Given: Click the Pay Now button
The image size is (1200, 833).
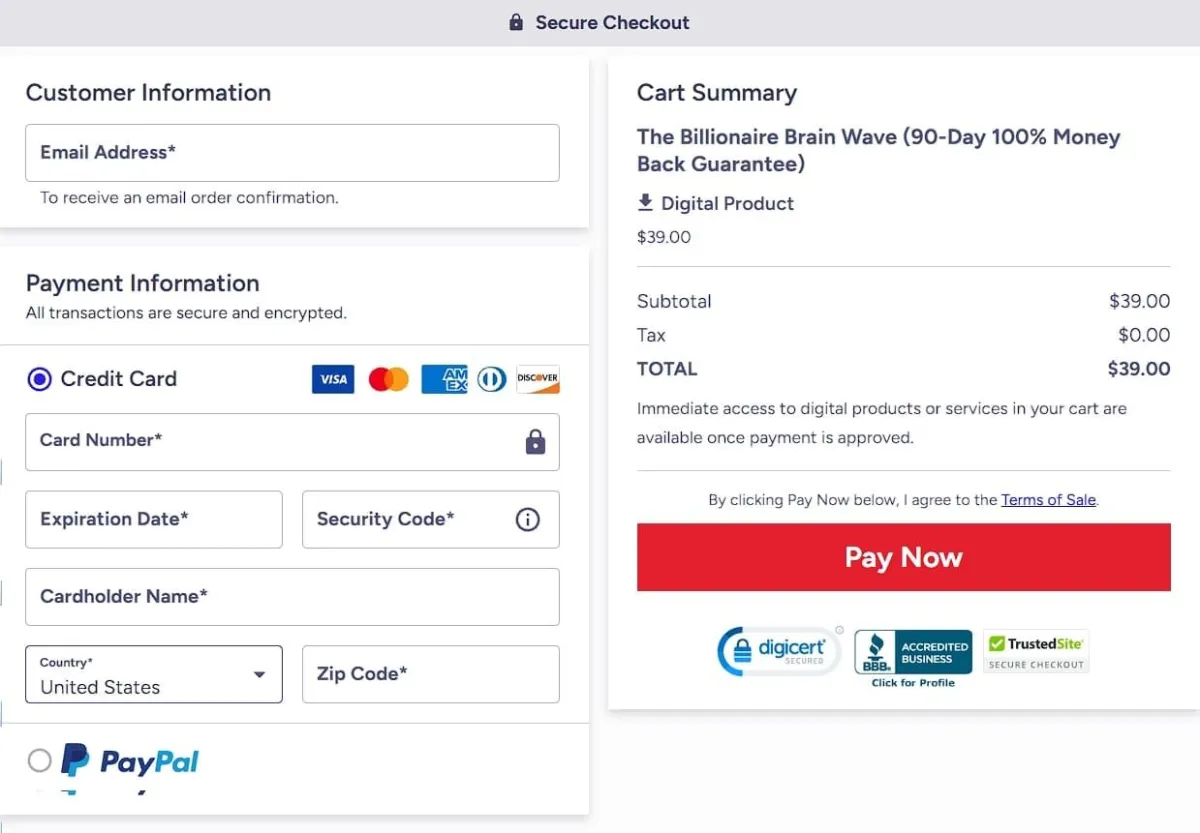Looking at the screenshot, I should pos(903,557).
